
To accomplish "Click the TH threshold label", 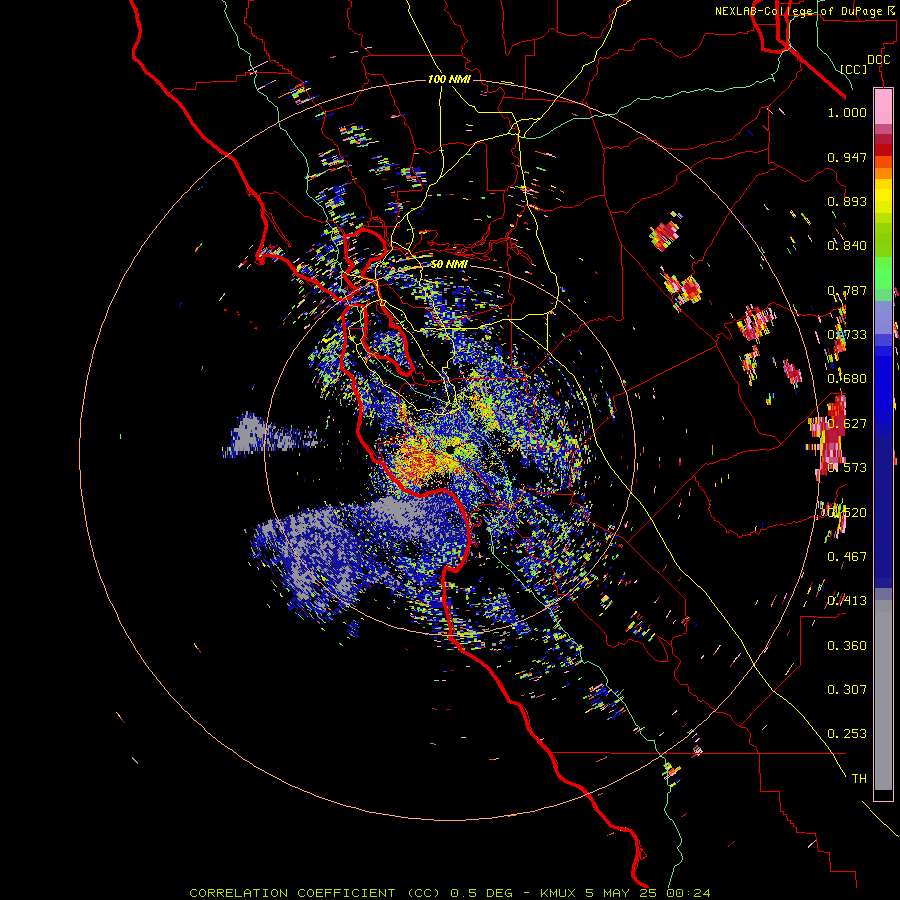I will [x=859, y=778].
